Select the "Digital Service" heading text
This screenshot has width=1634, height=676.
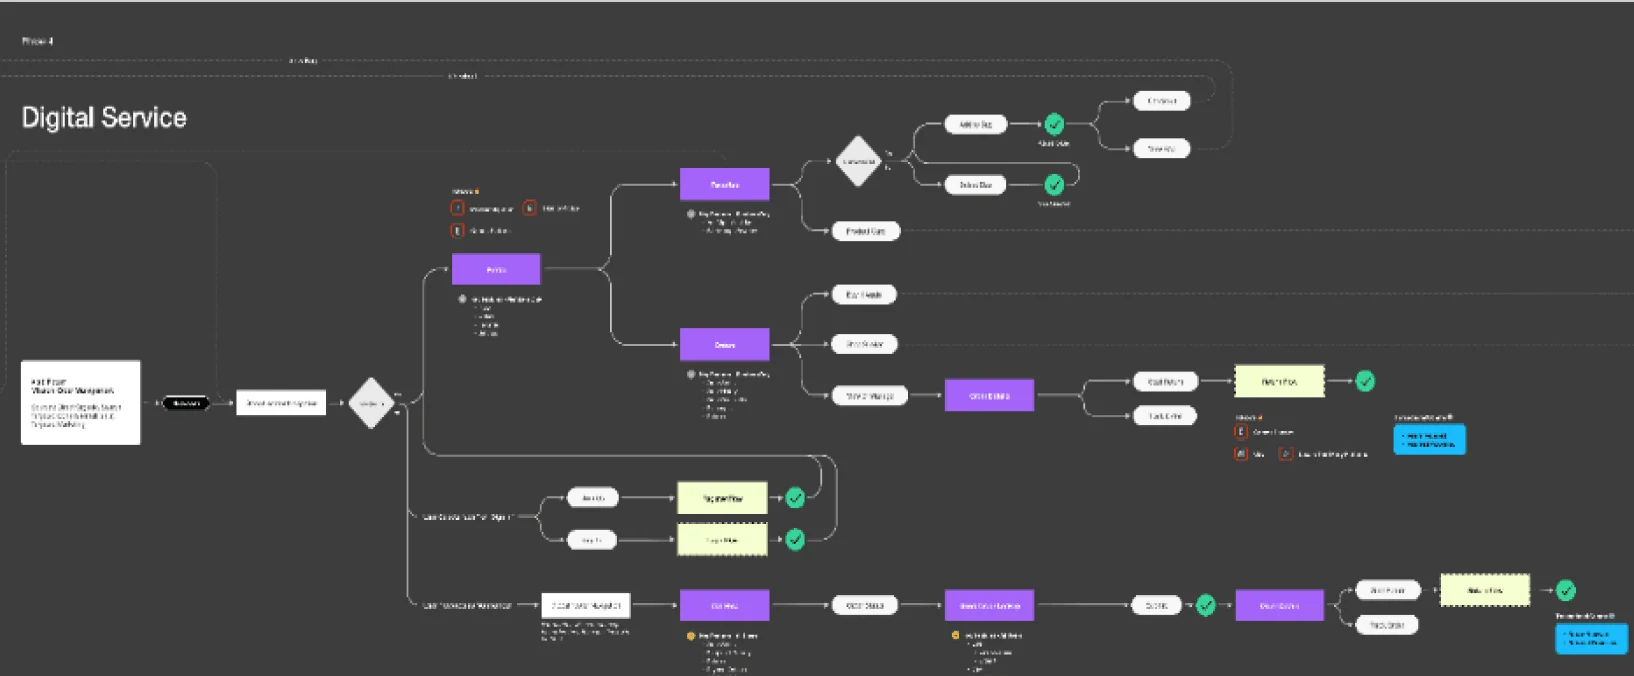104,118
